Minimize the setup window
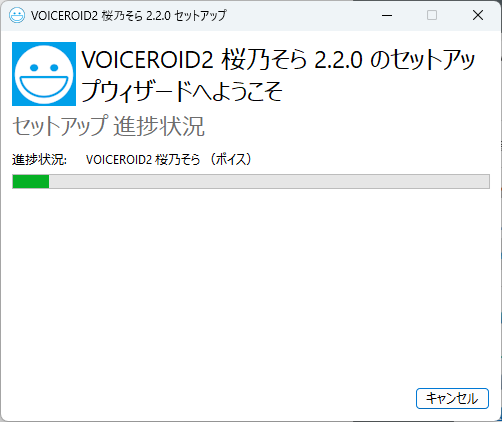This screenshot has width=502, height=422. tap(387, 15)
